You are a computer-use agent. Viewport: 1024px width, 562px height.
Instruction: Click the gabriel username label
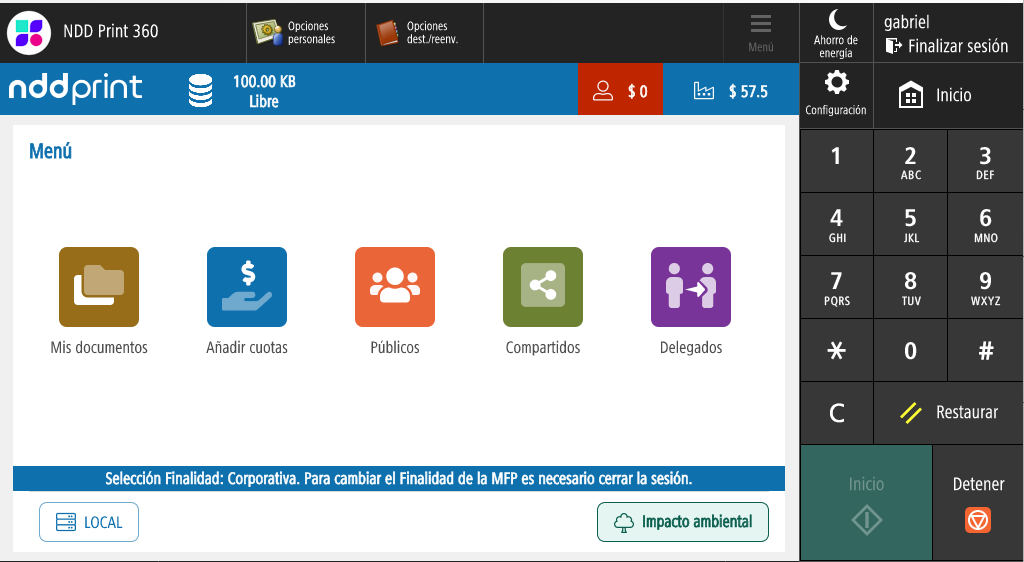pyautogui.click(x=906, y=22)
